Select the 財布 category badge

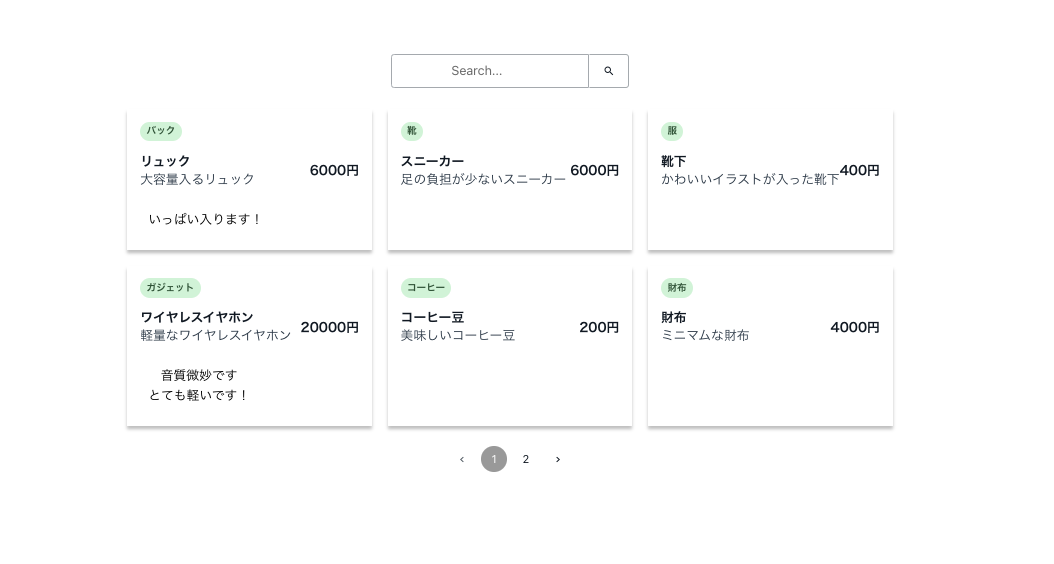[677, 288]
